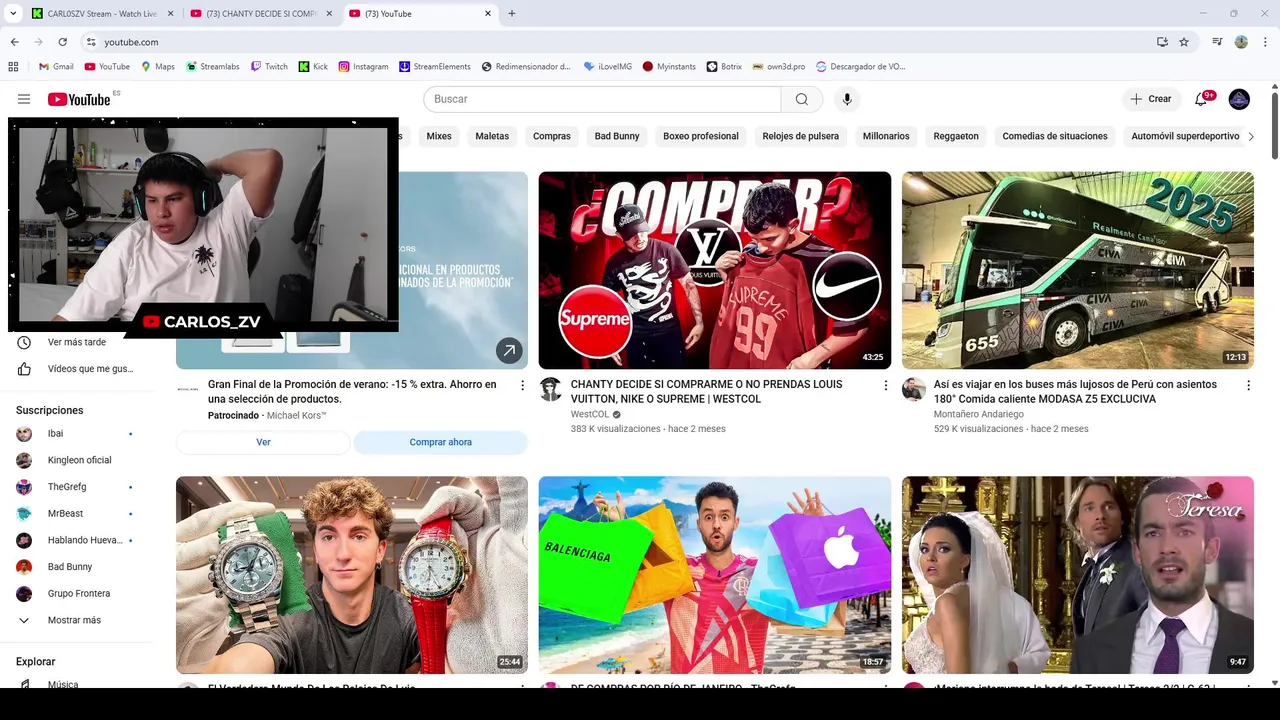The image size is (1280, 720).
Task: Open the YouTube hamburger guide menu
Action: [x=24, y=99]
